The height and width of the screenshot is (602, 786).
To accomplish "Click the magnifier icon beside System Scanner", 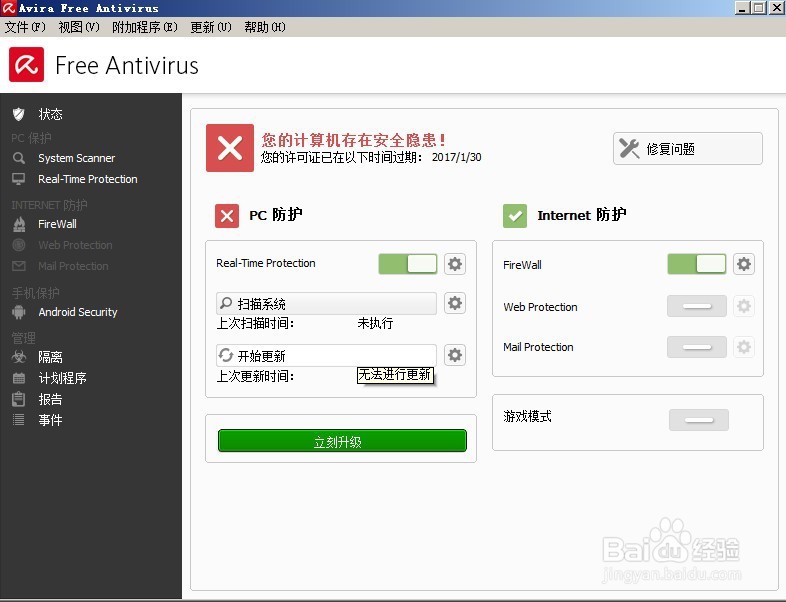I will pyautogui.click(x=19, y=158).
